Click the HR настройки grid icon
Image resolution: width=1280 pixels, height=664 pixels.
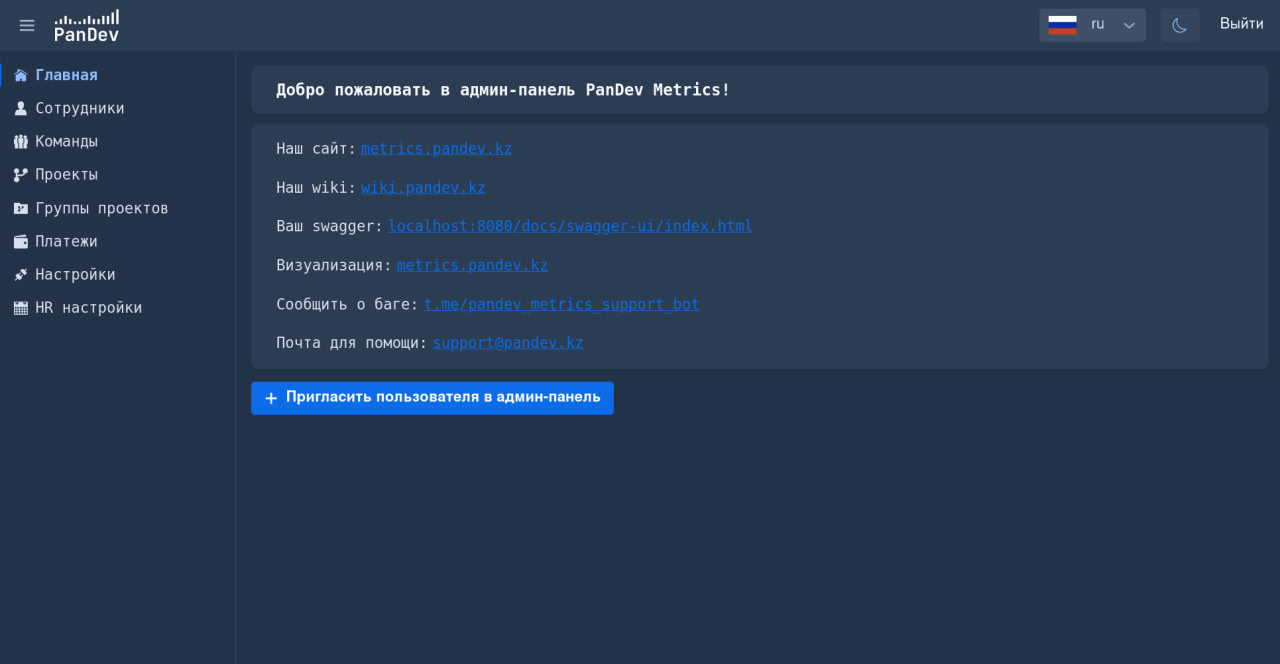(20, 307)
